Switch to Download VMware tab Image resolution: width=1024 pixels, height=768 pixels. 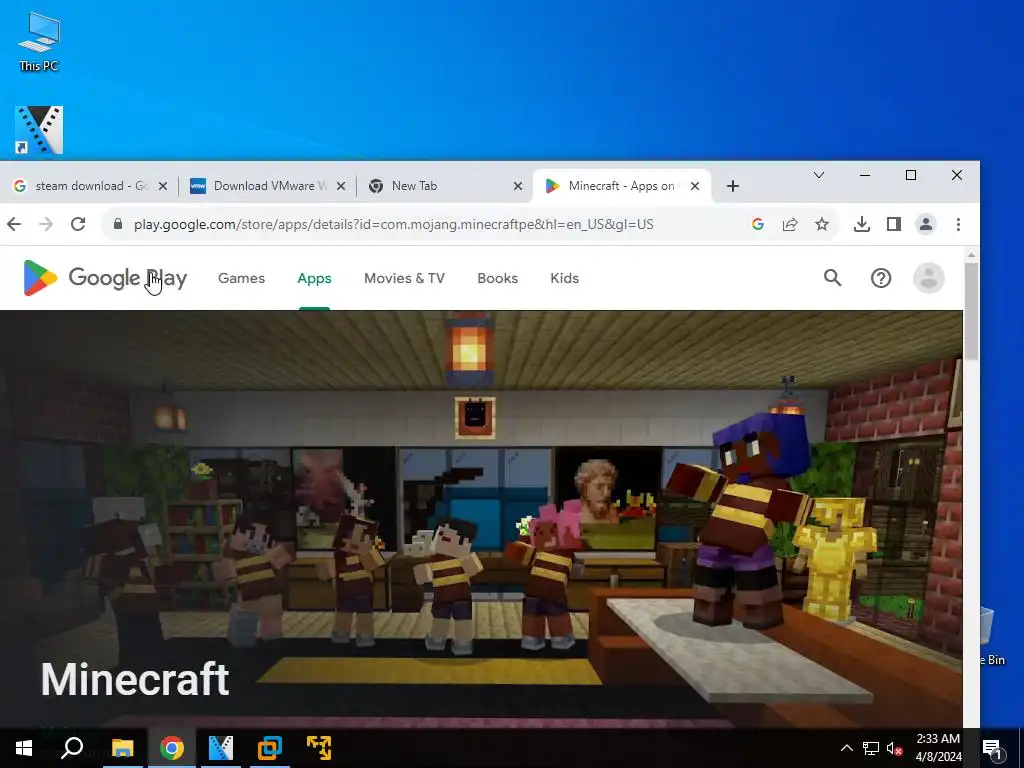tap(268, 186)
